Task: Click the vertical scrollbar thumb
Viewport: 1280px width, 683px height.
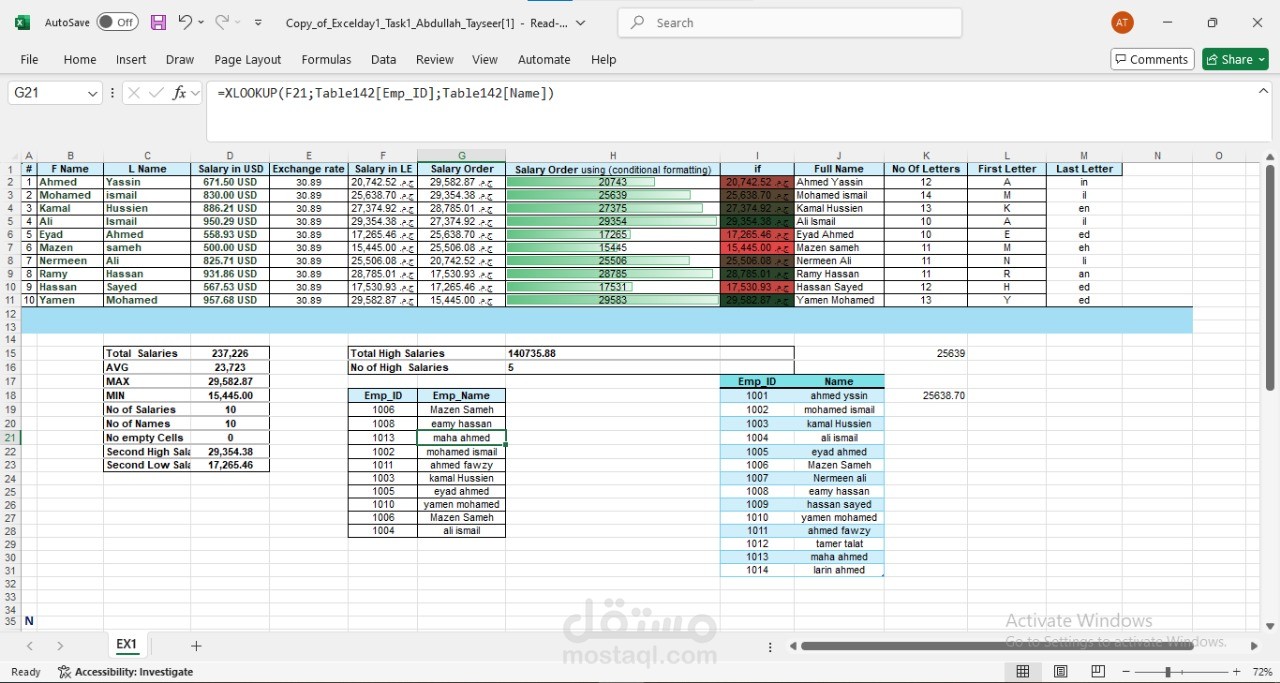Action: point(1270,278)
